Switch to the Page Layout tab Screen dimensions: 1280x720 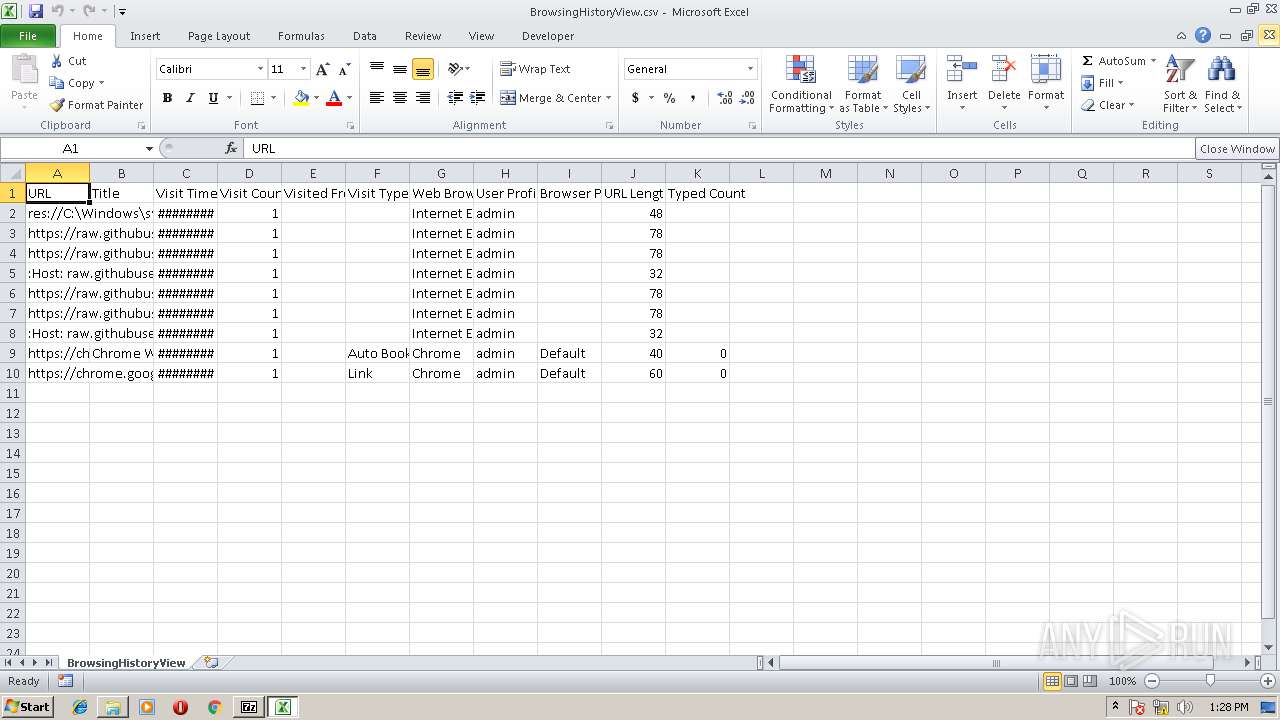[x=219, y=36]
